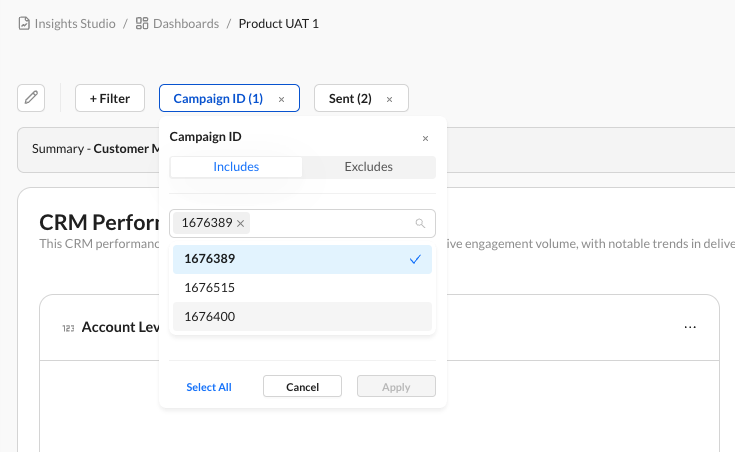
Task: Open the Account Level card options menu
Action: pyautogui.click(x=690, y=327)
